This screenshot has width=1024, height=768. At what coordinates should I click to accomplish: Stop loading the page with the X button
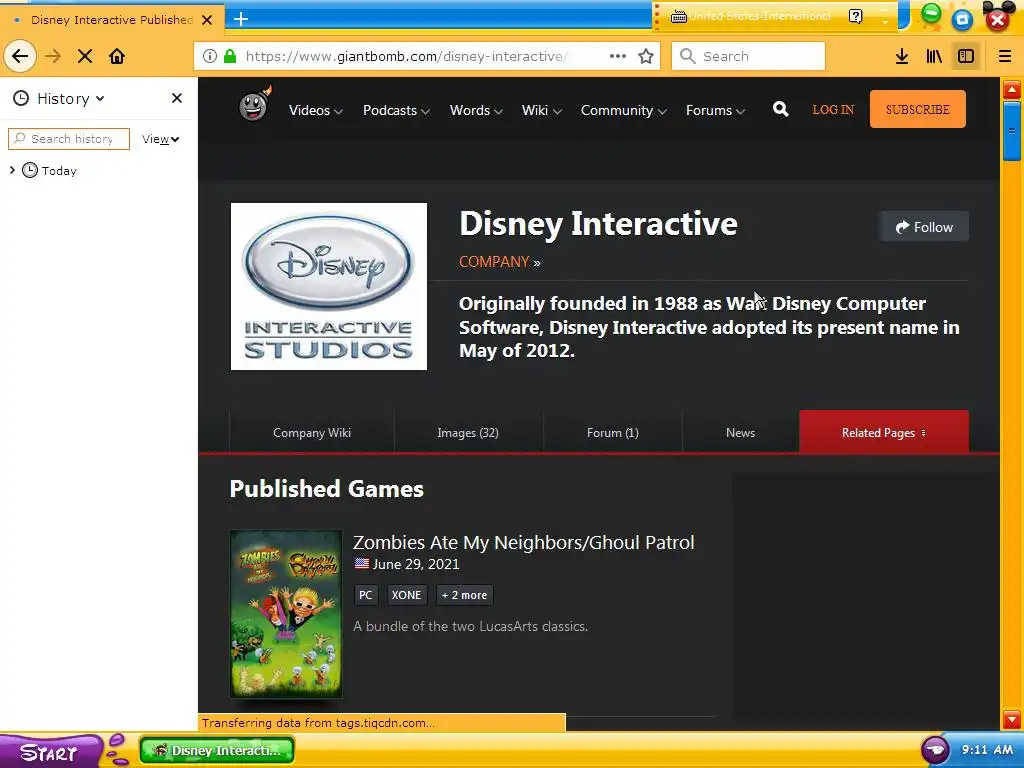[85, 56]
